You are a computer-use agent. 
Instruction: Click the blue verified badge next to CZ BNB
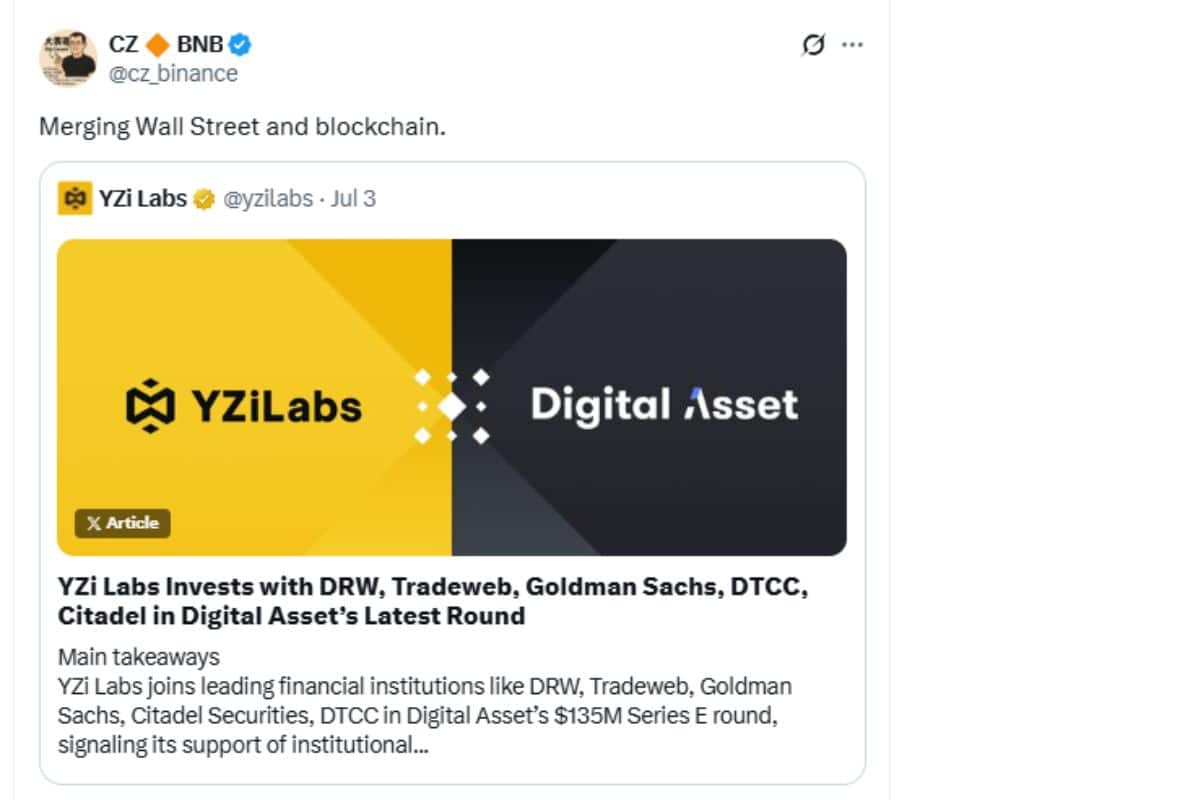click(x=241, y=44)
